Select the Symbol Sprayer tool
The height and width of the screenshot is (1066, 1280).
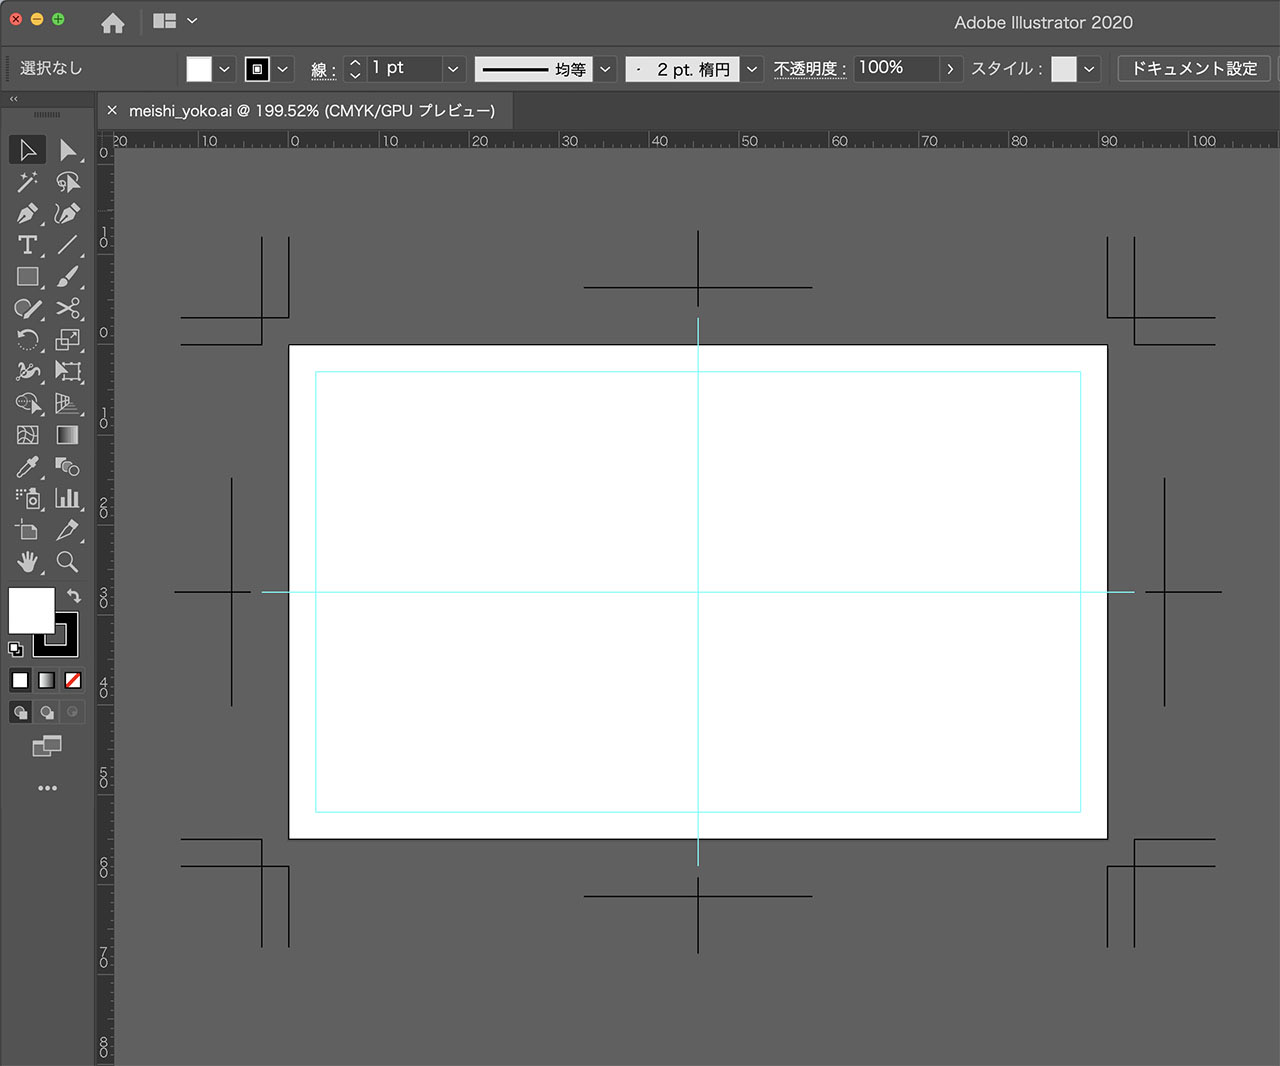click(x=28, y=498)
